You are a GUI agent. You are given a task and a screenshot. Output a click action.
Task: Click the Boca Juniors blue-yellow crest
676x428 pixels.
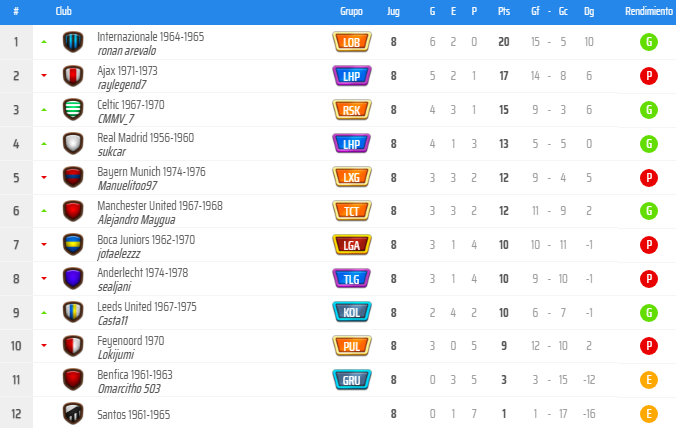[x=73, y=244]
